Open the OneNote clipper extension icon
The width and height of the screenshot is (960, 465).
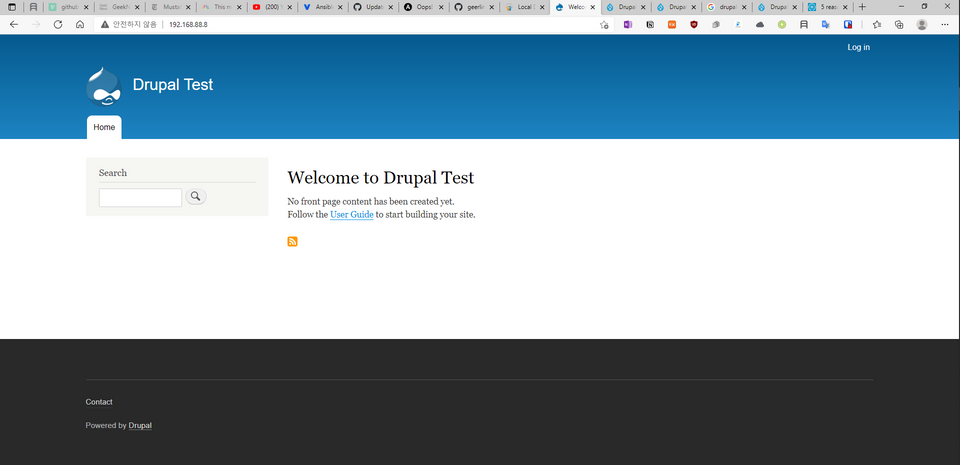coord(628,24)
